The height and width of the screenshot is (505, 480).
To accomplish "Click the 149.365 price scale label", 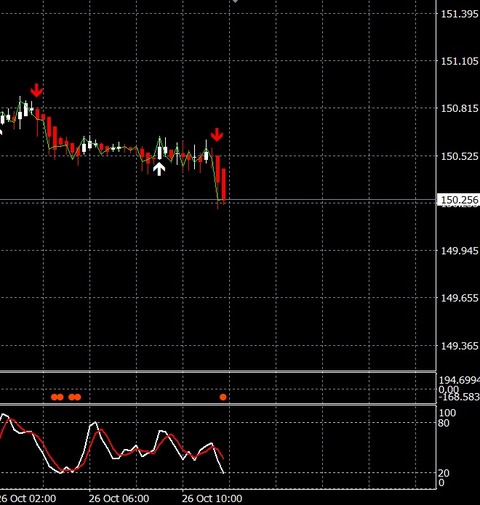I will (x=460, y=346).
